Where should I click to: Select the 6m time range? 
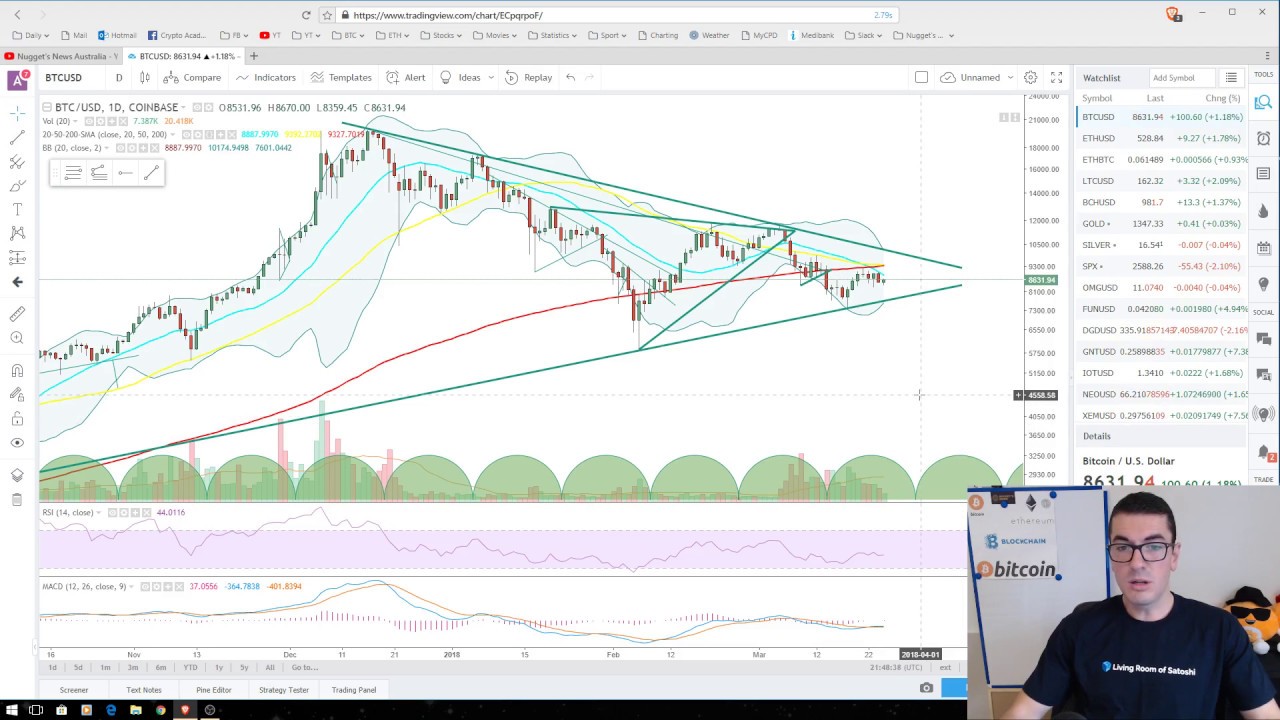pos(160,667)
